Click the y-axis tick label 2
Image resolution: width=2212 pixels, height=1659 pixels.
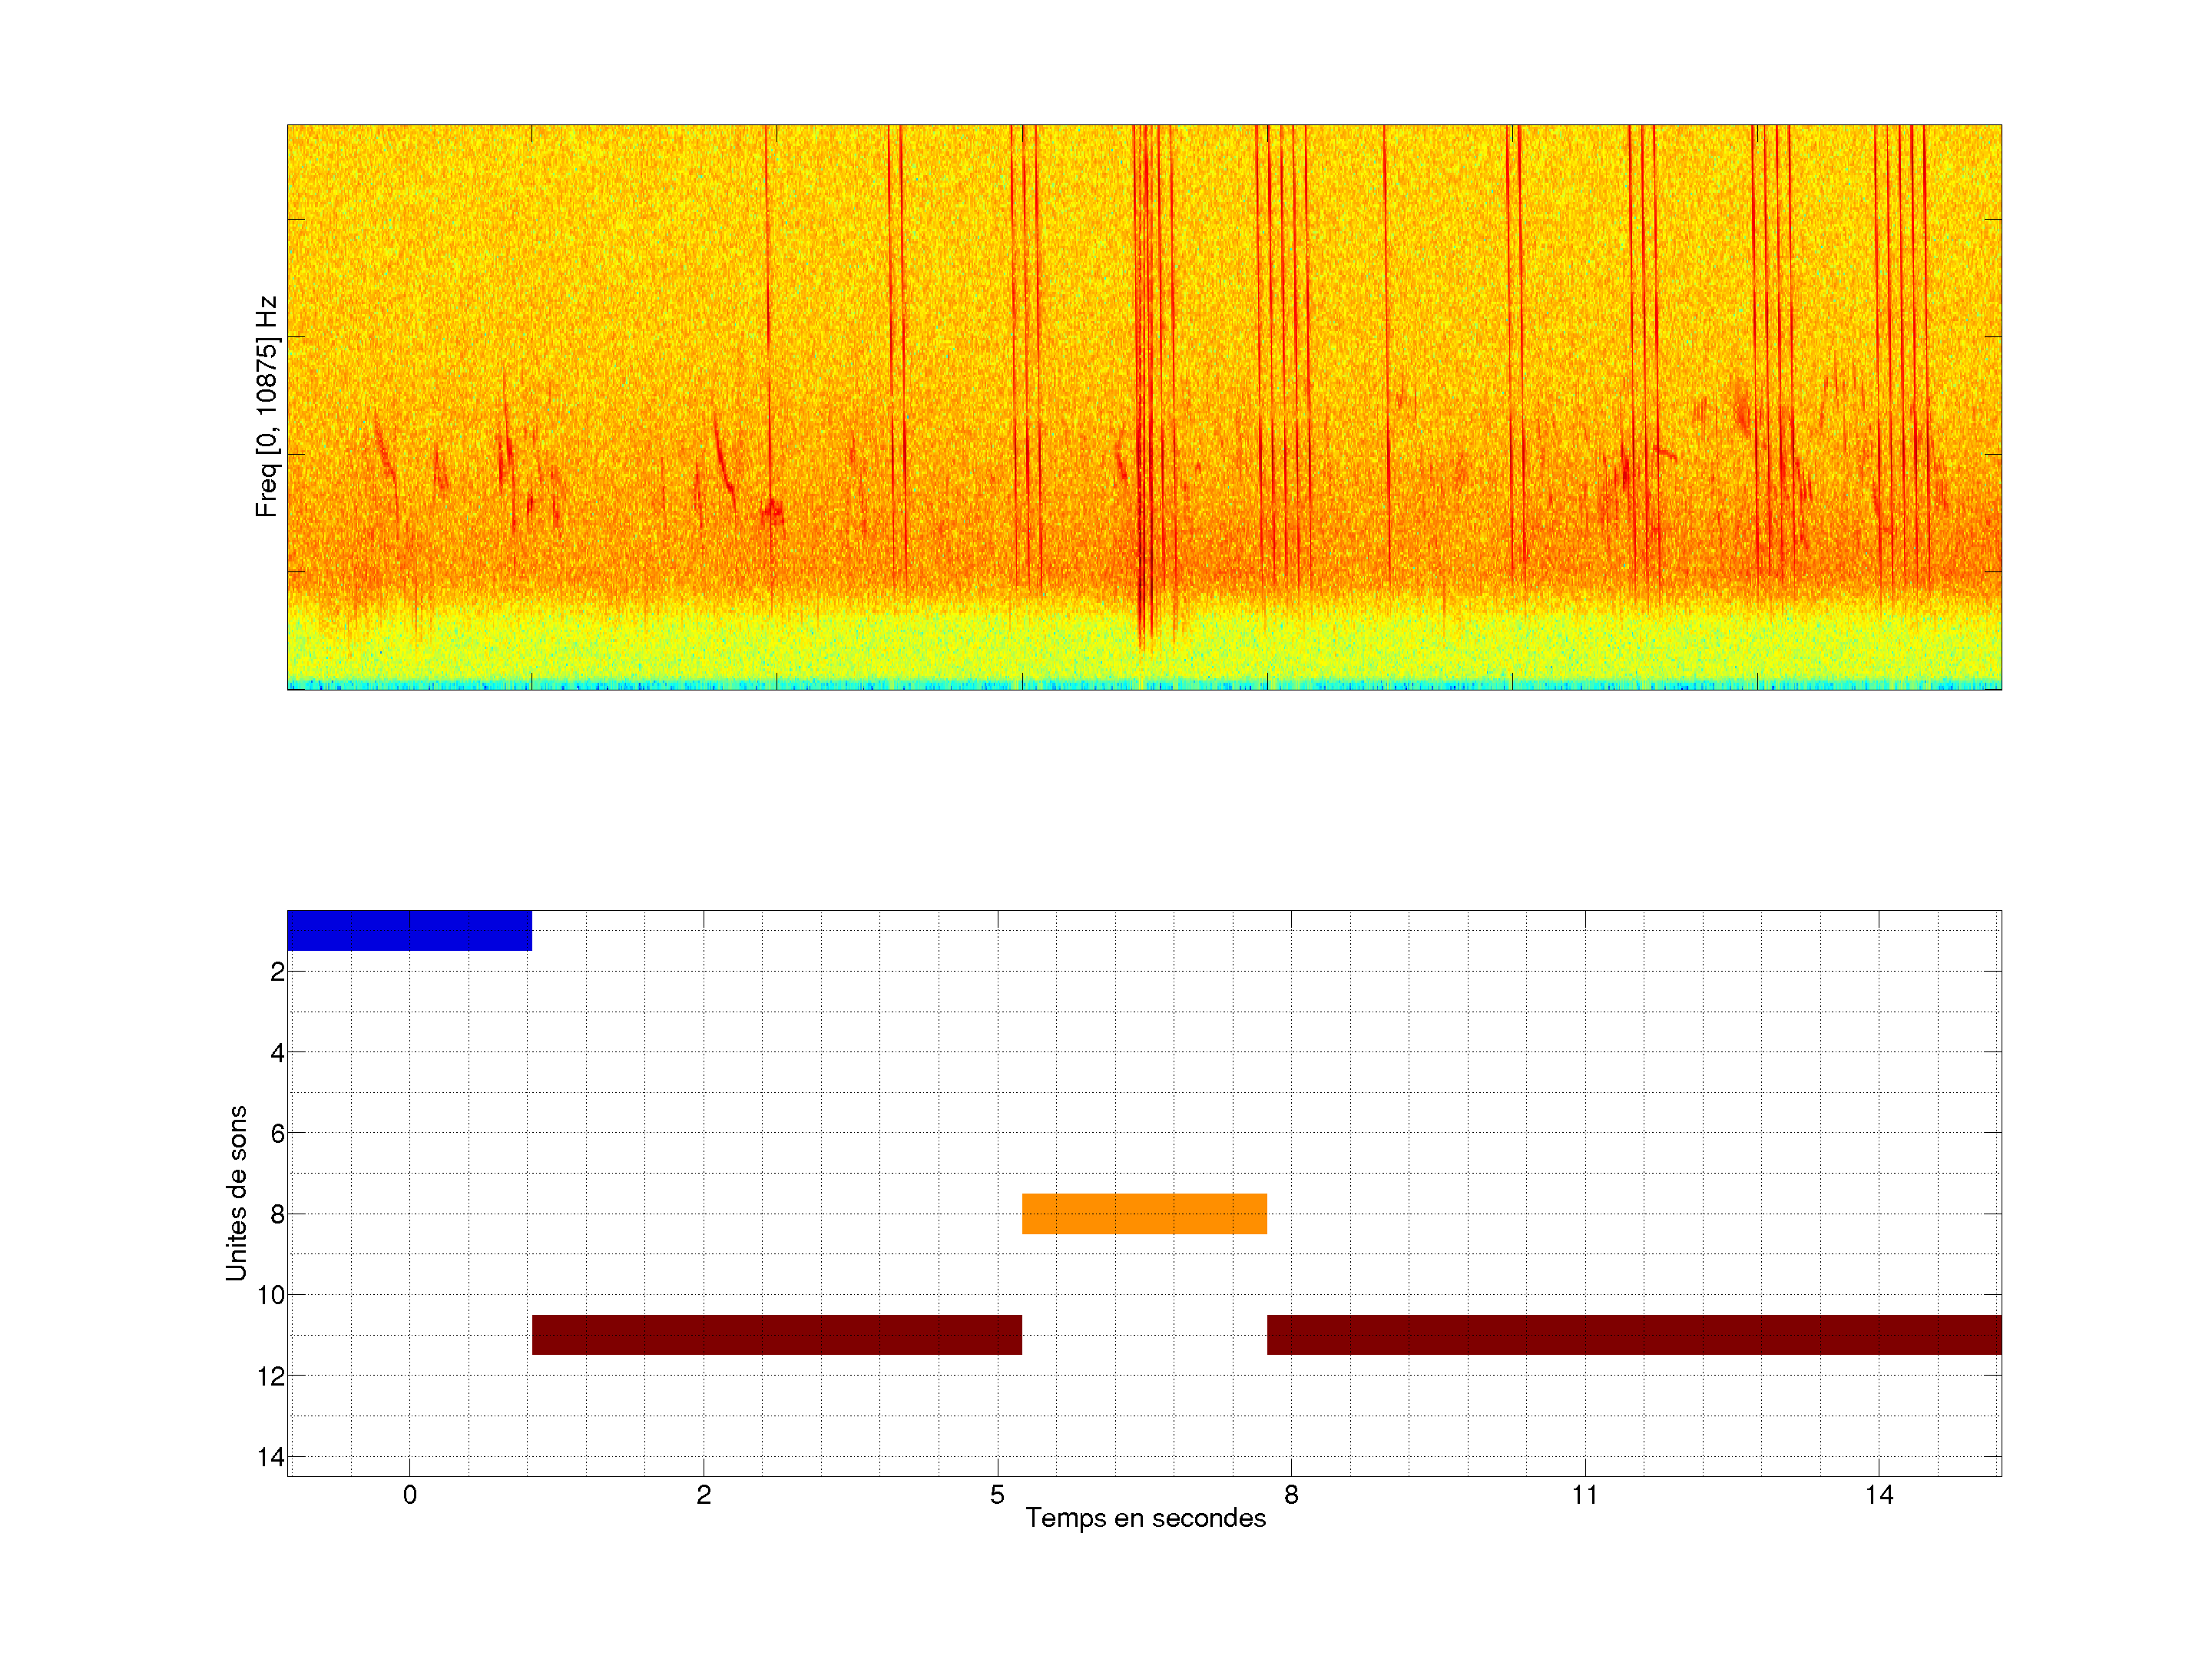pyautogui.click(x=277, y=972)
